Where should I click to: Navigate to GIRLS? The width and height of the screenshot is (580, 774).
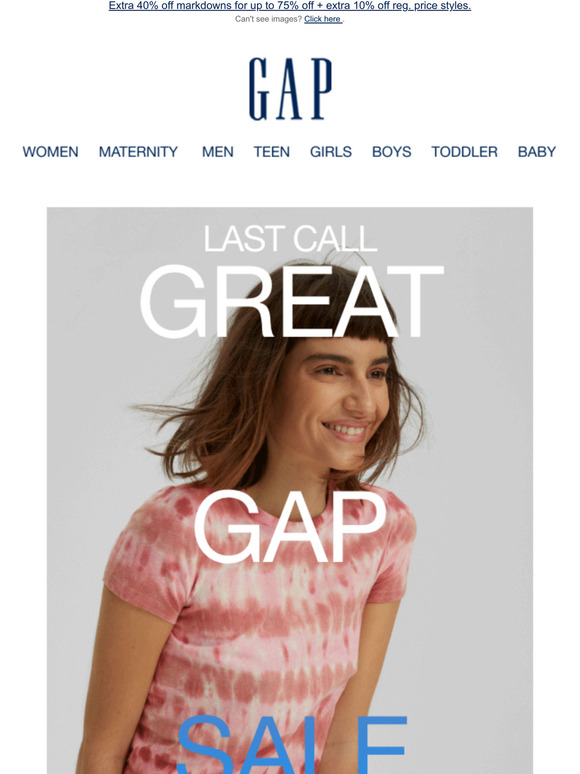(x=331, y=152)
